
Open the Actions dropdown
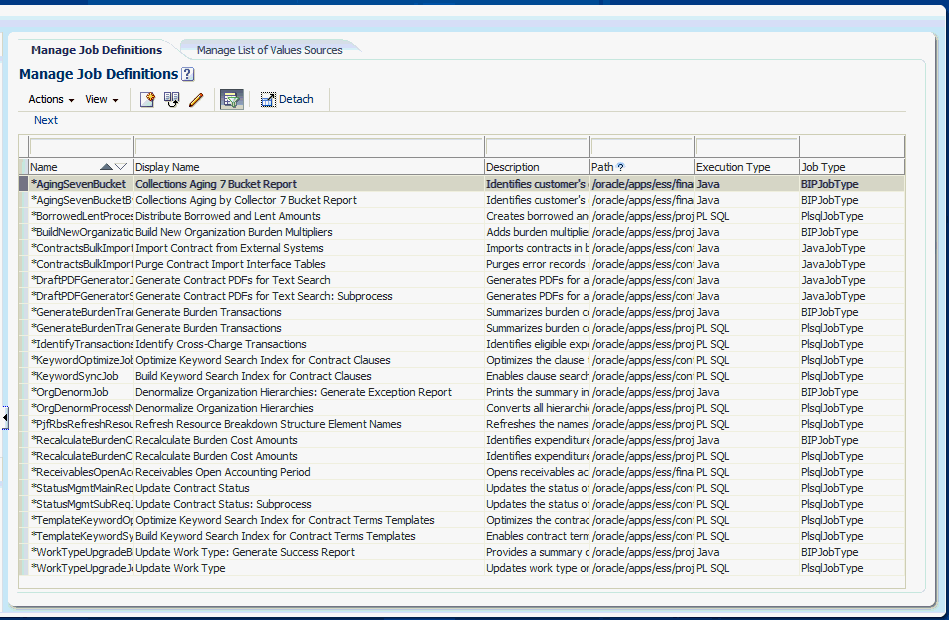coord(49,99)
